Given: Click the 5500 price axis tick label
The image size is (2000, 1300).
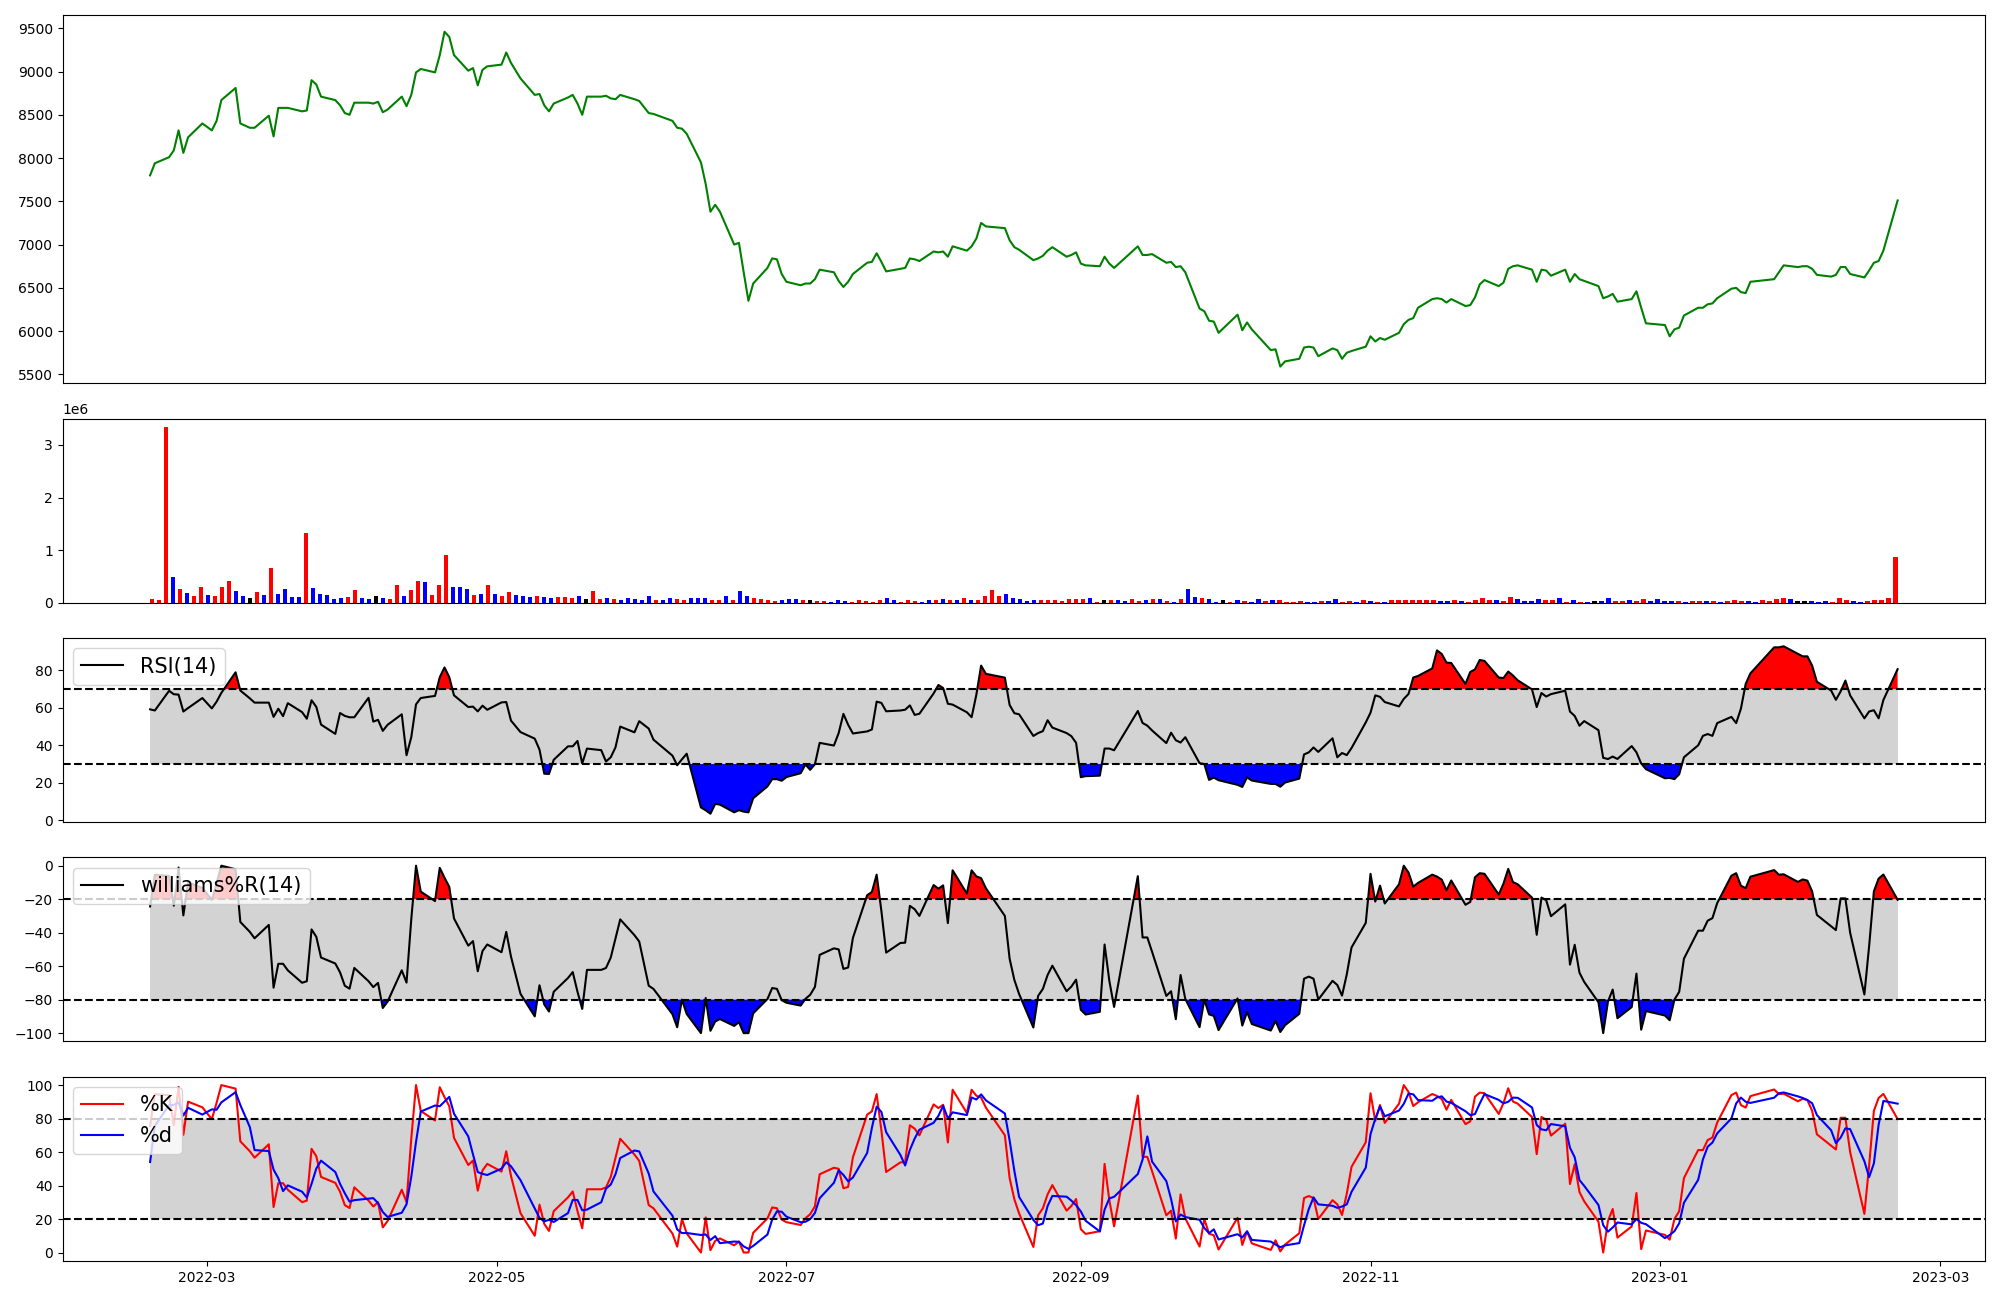Looking at the screenshot, I should 36,375.
